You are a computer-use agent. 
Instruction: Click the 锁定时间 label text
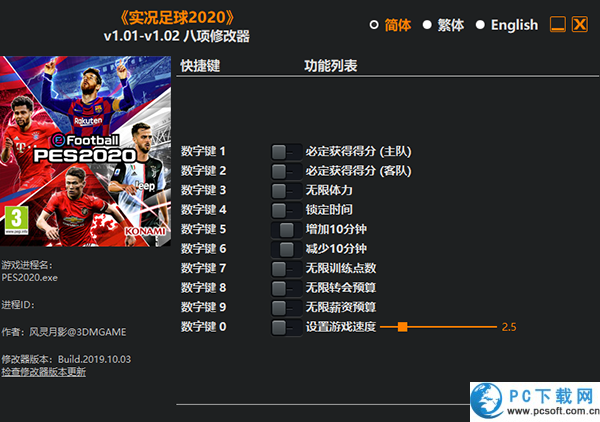[329, 210]
